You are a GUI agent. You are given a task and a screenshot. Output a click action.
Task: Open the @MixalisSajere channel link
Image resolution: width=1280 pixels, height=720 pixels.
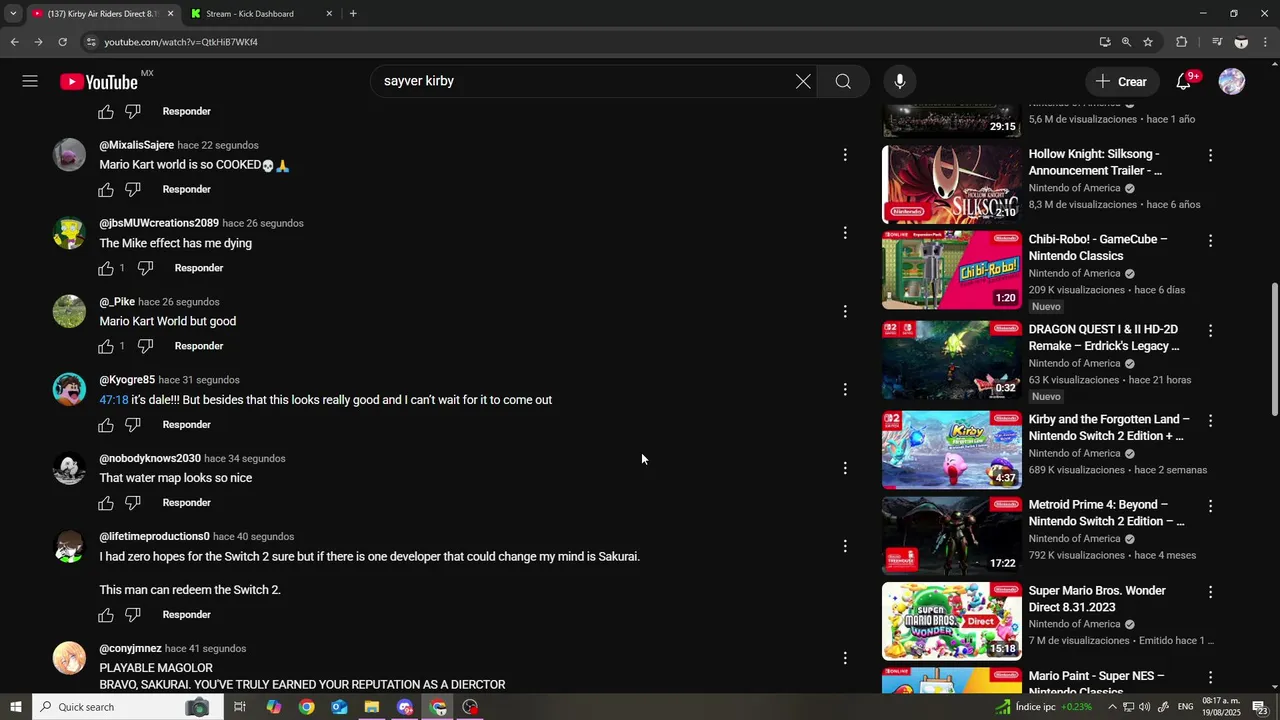coord(137,145)
